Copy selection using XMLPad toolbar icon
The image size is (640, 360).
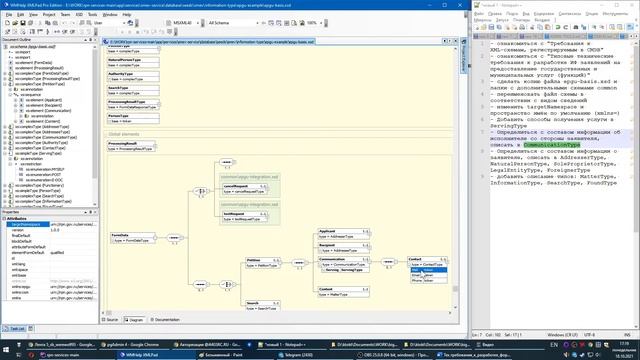coord(48,23)
